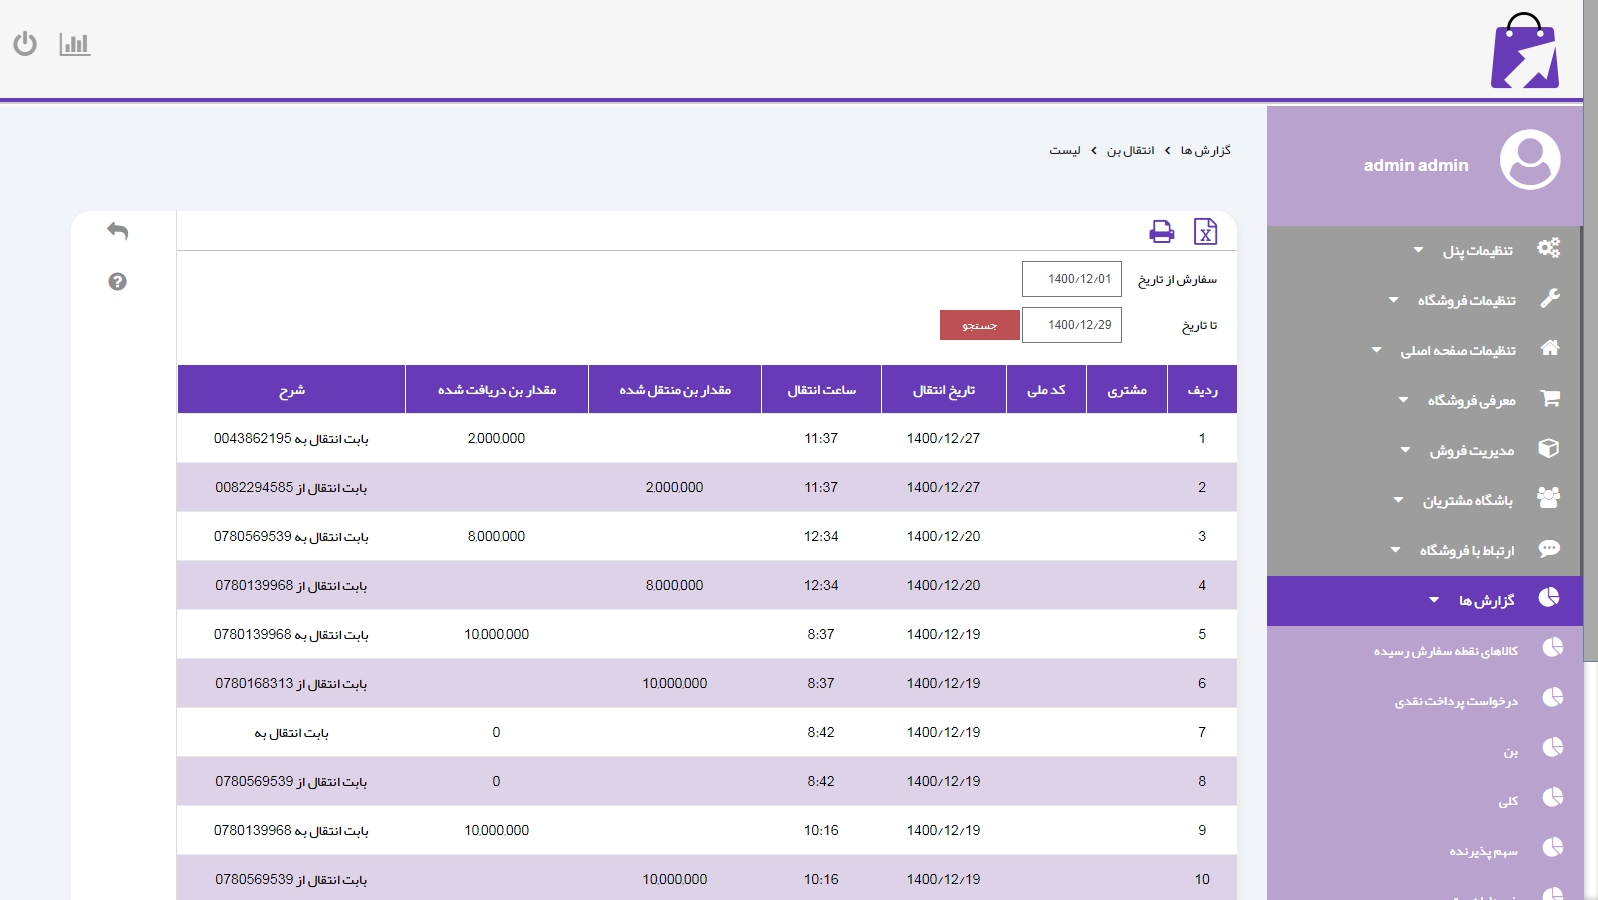Click the shopping bag logo

pyautogui.click(x=1524, y=52)
